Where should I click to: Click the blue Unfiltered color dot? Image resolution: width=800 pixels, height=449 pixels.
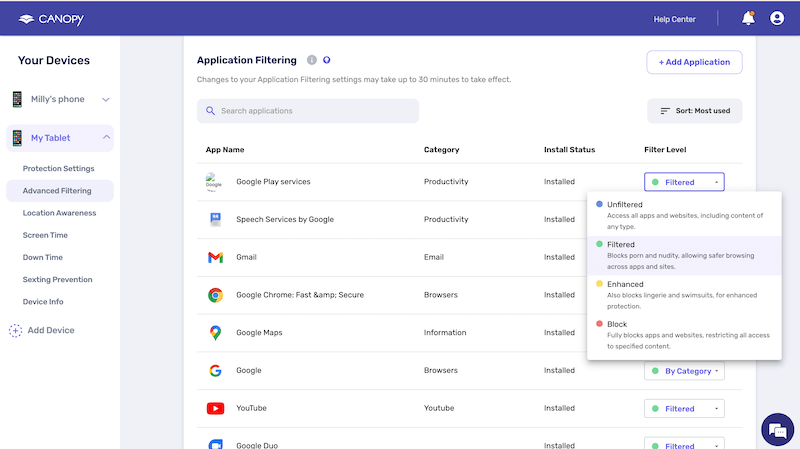pyautogui.click(x=599, y=204)
